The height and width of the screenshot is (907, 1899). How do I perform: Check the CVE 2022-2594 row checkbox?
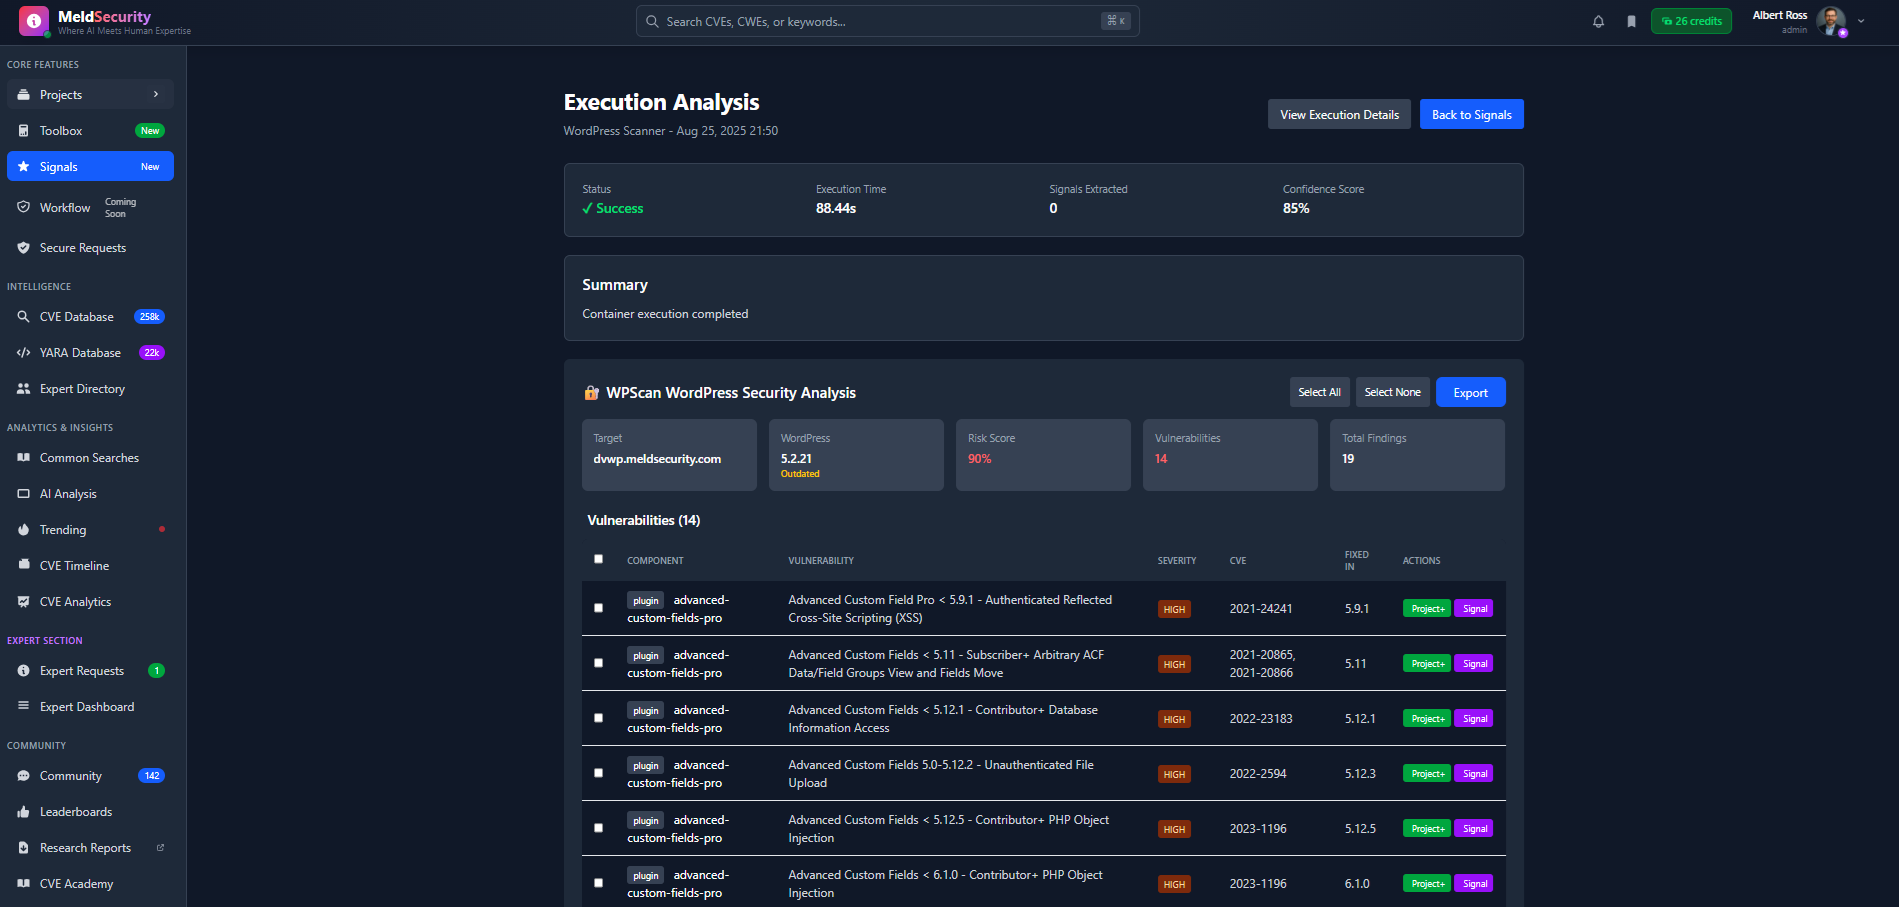coord(599,773)
